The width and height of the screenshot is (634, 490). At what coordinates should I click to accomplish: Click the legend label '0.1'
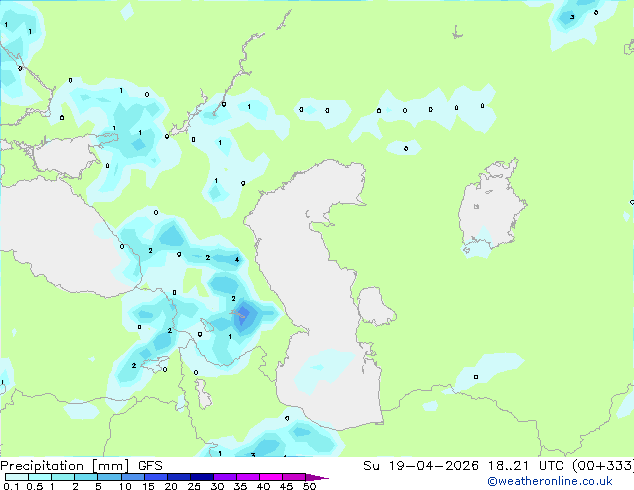[x=11, y=486]
